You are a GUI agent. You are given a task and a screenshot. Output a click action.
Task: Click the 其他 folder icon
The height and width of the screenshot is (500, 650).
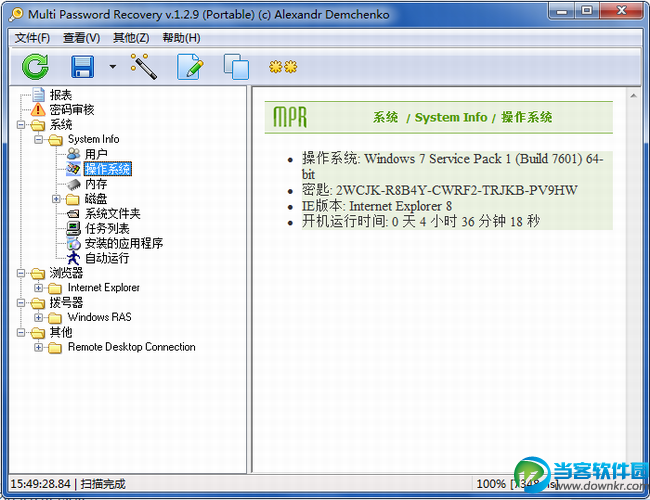click(37, 333)
